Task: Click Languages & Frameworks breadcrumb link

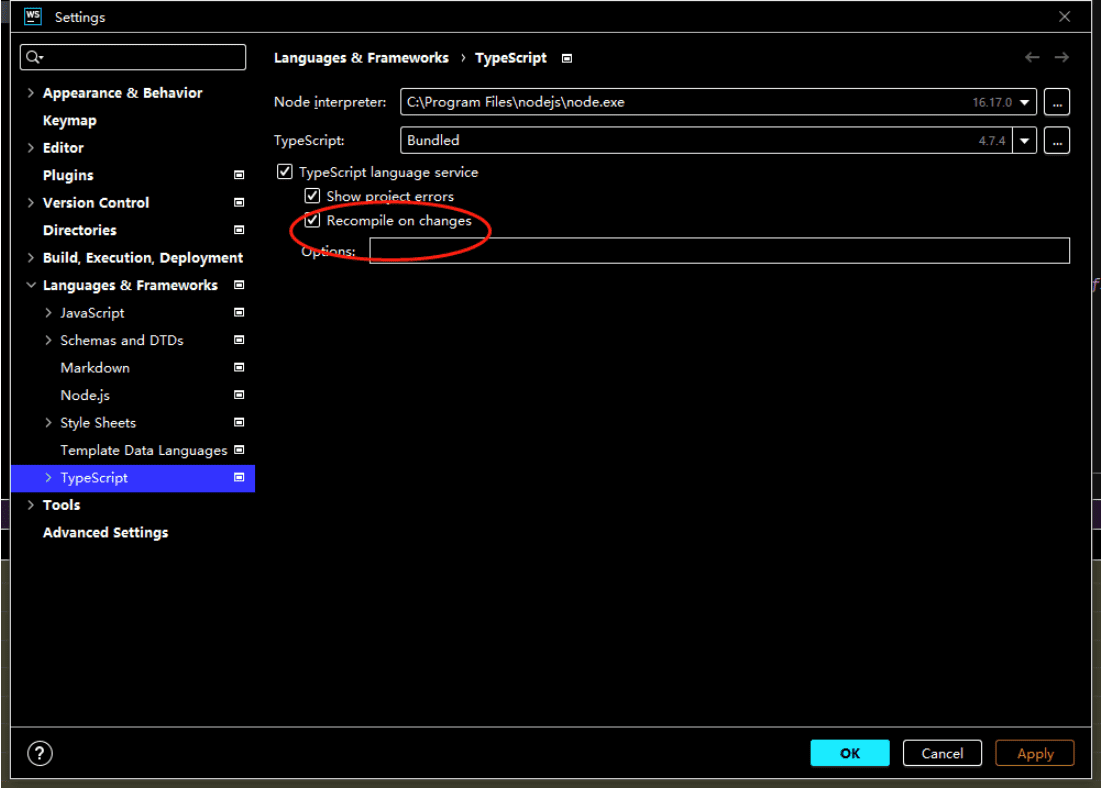Action: [361, 58]
